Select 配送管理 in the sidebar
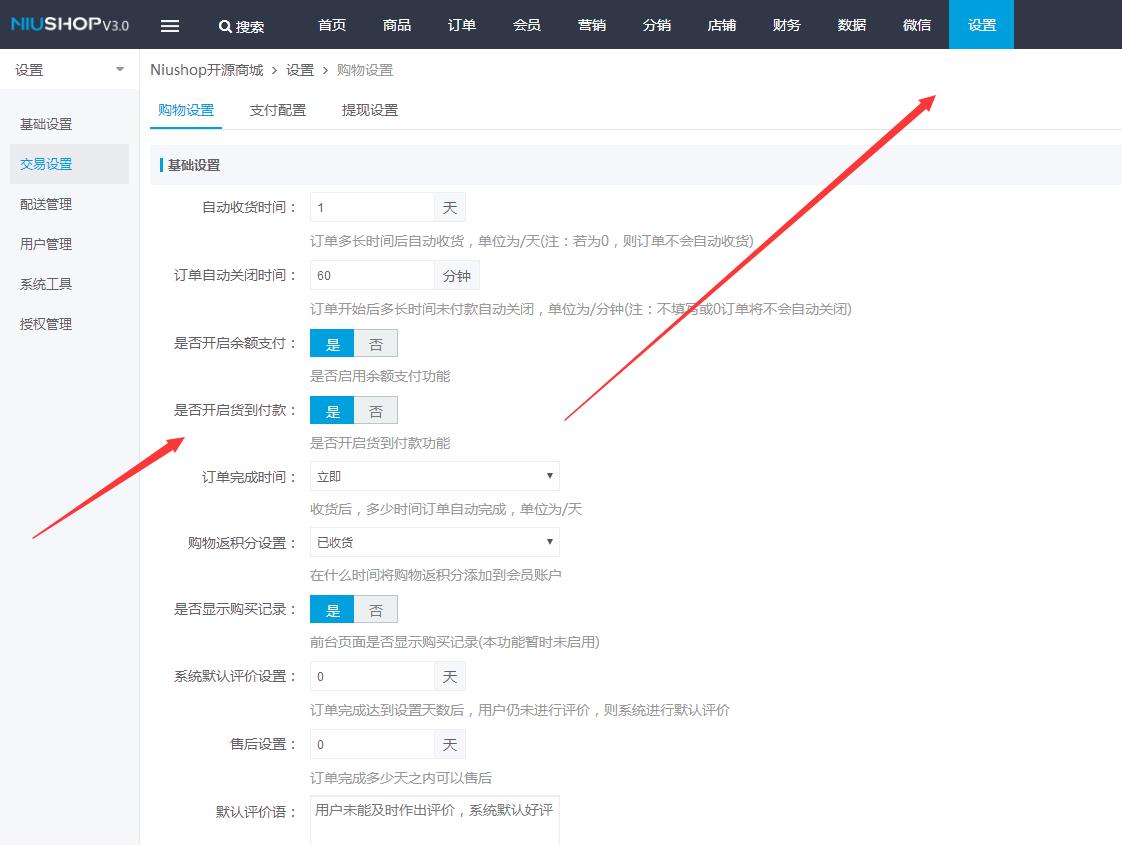Image resolution: width=1122 pixels, height=845 pixels. pos(45,203)
